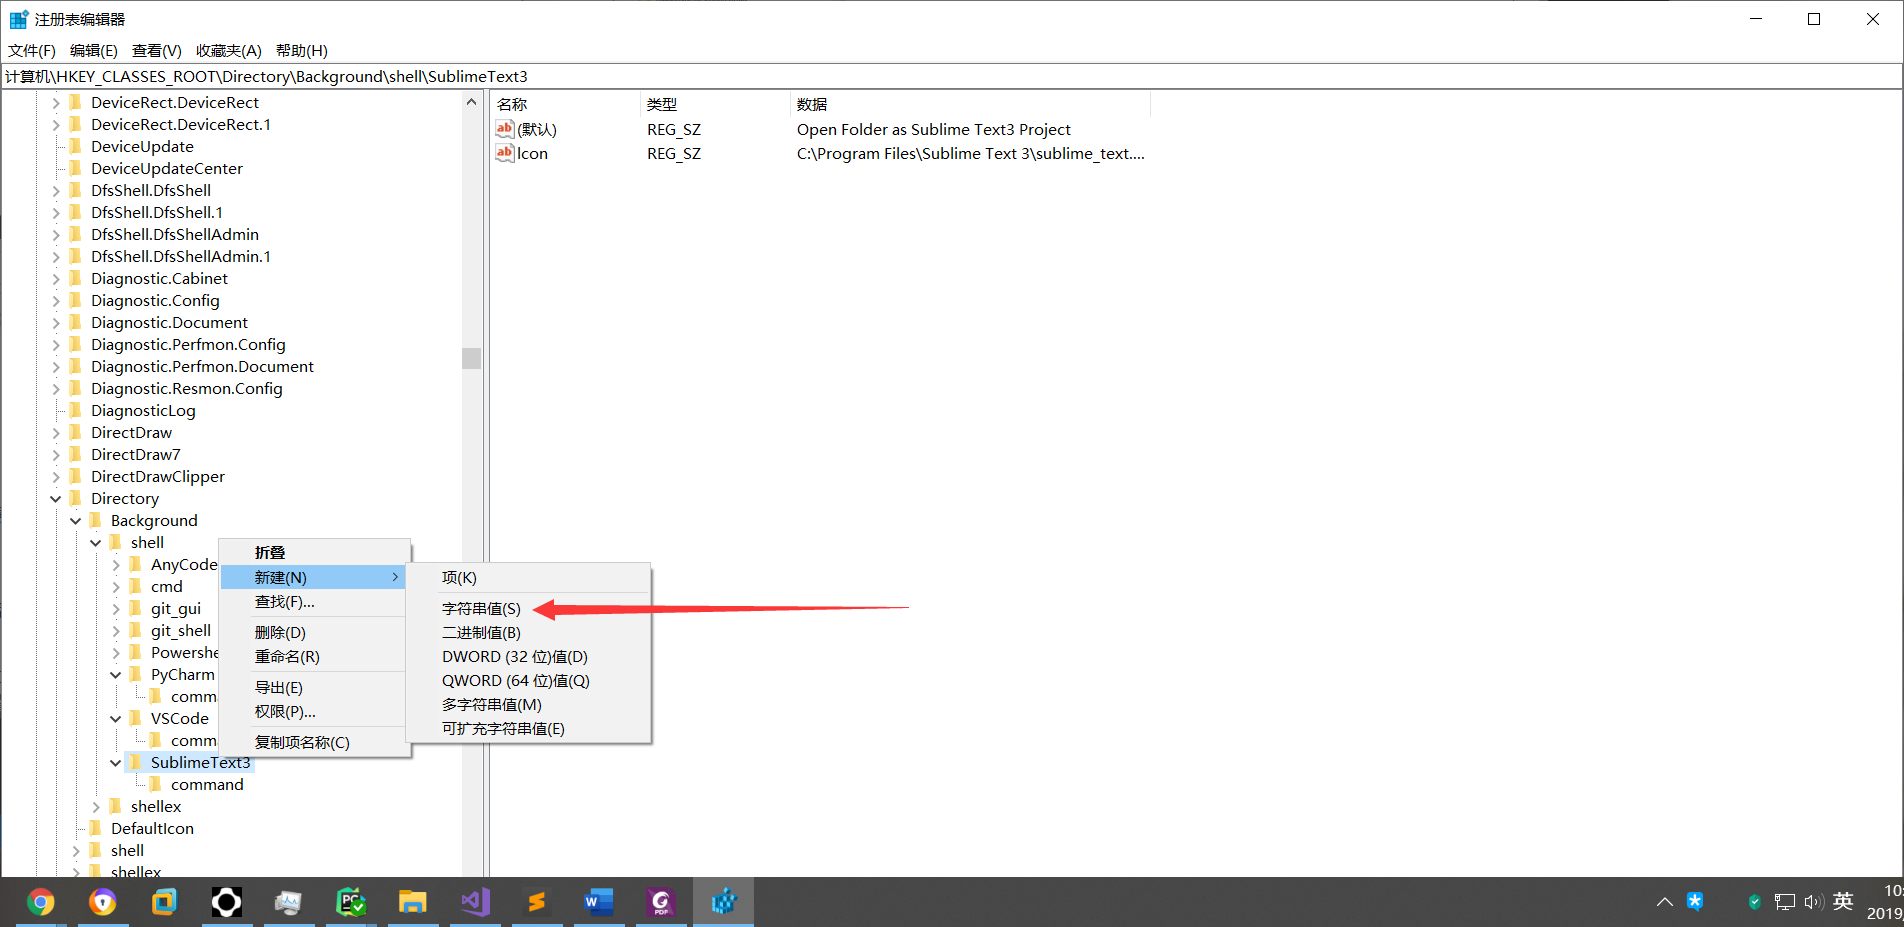Choose 删除(D) in the context menu

[x=314, y=632]
